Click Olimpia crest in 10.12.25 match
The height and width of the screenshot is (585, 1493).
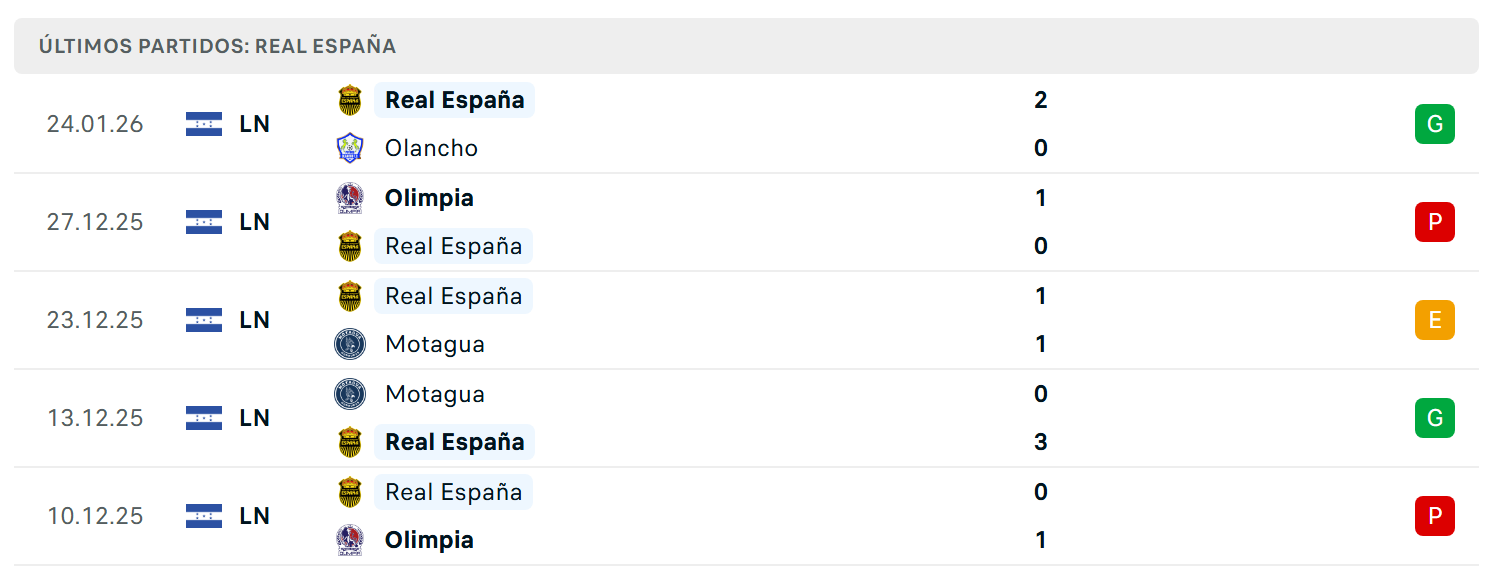coord(349,540)
